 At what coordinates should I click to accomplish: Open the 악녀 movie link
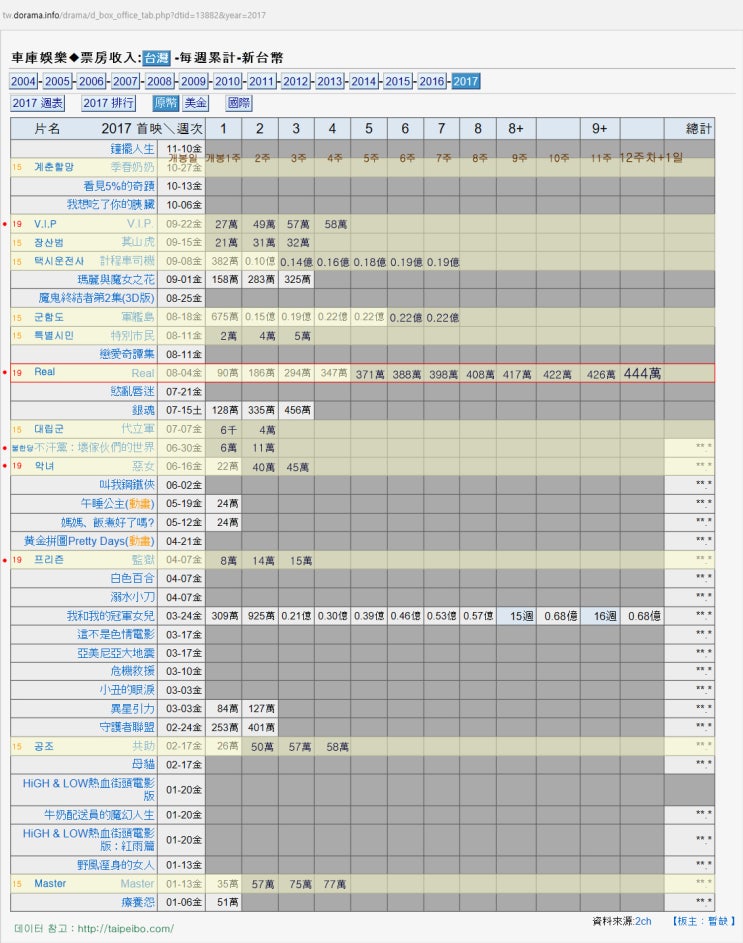pyautogui.click(x=44, y=465)
